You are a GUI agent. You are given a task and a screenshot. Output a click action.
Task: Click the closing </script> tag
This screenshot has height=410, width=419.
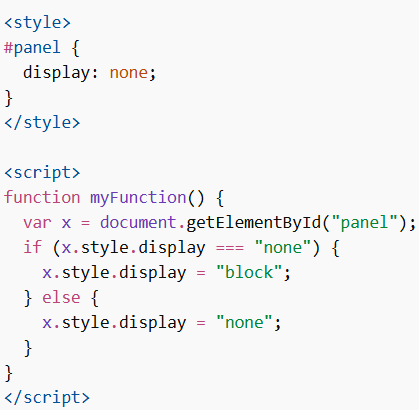click(47, 398)
